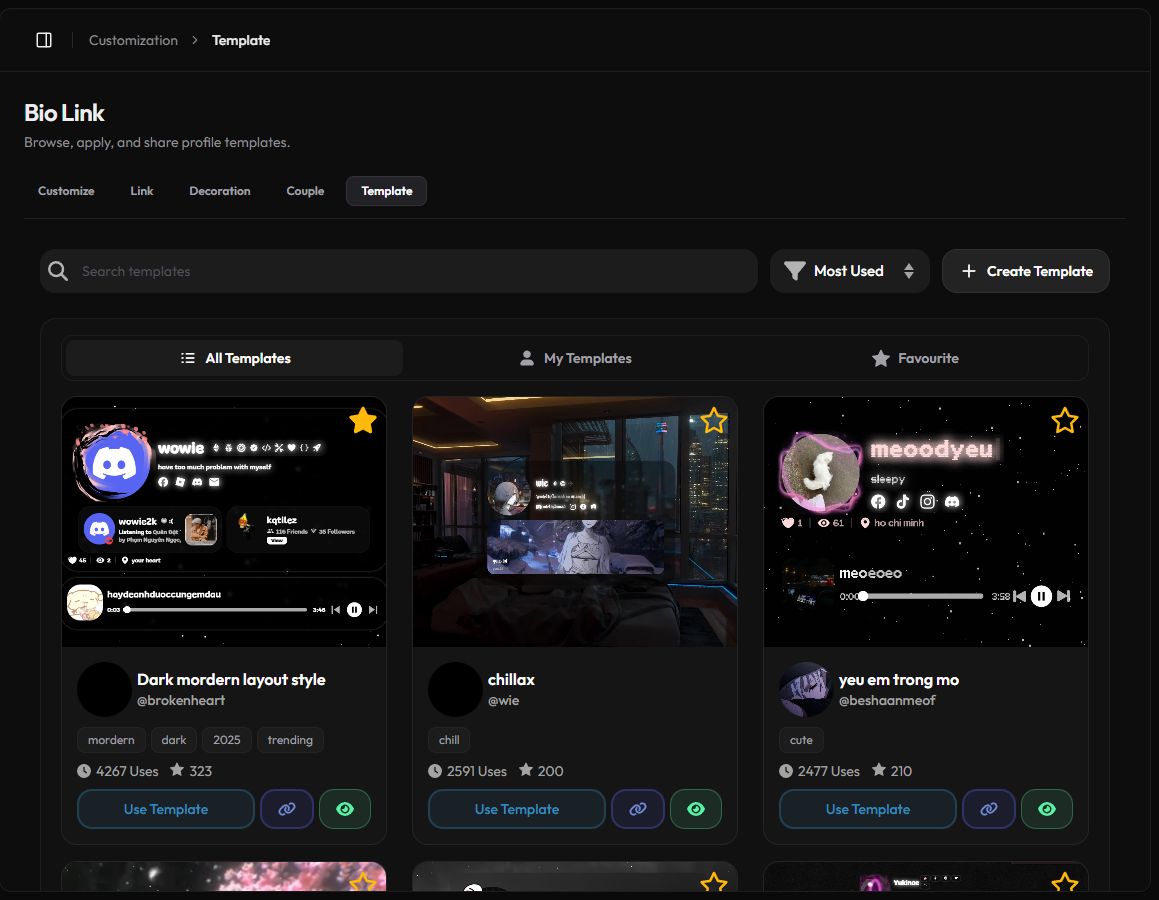Screen dimensions: 1159x900
Task: Open the Most Used sort dropdown
Action: click(x=849, y=271)
